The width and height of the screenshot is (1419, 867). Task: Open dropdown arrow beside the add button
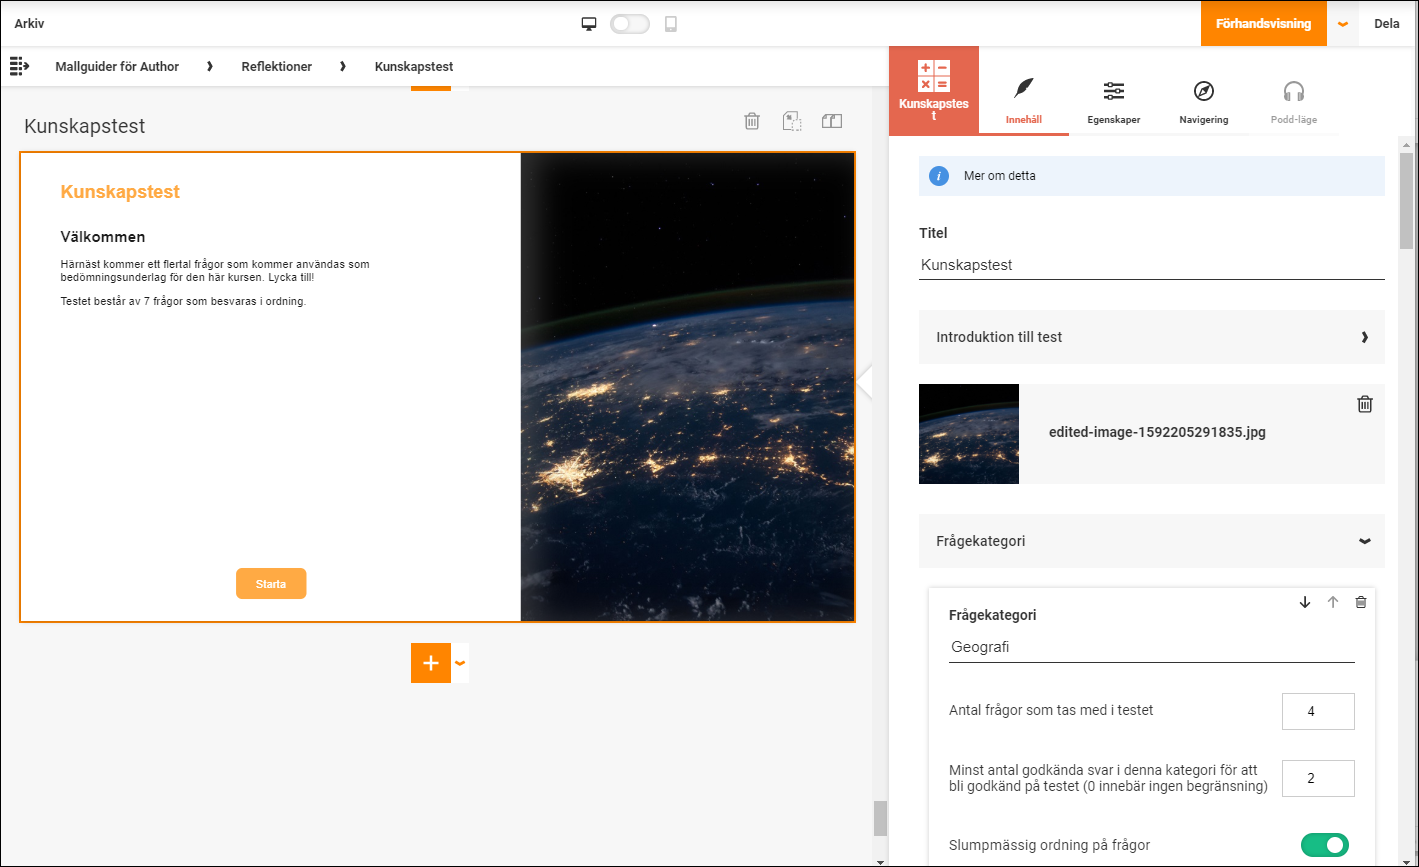coord(460,663)
